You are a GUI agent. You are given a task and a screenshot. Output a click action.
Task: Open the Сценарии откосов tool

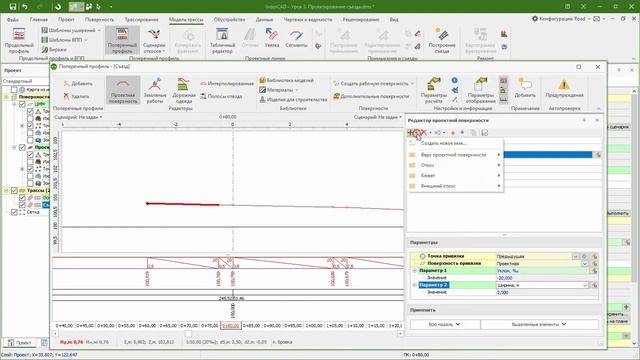tap(154, 41)
